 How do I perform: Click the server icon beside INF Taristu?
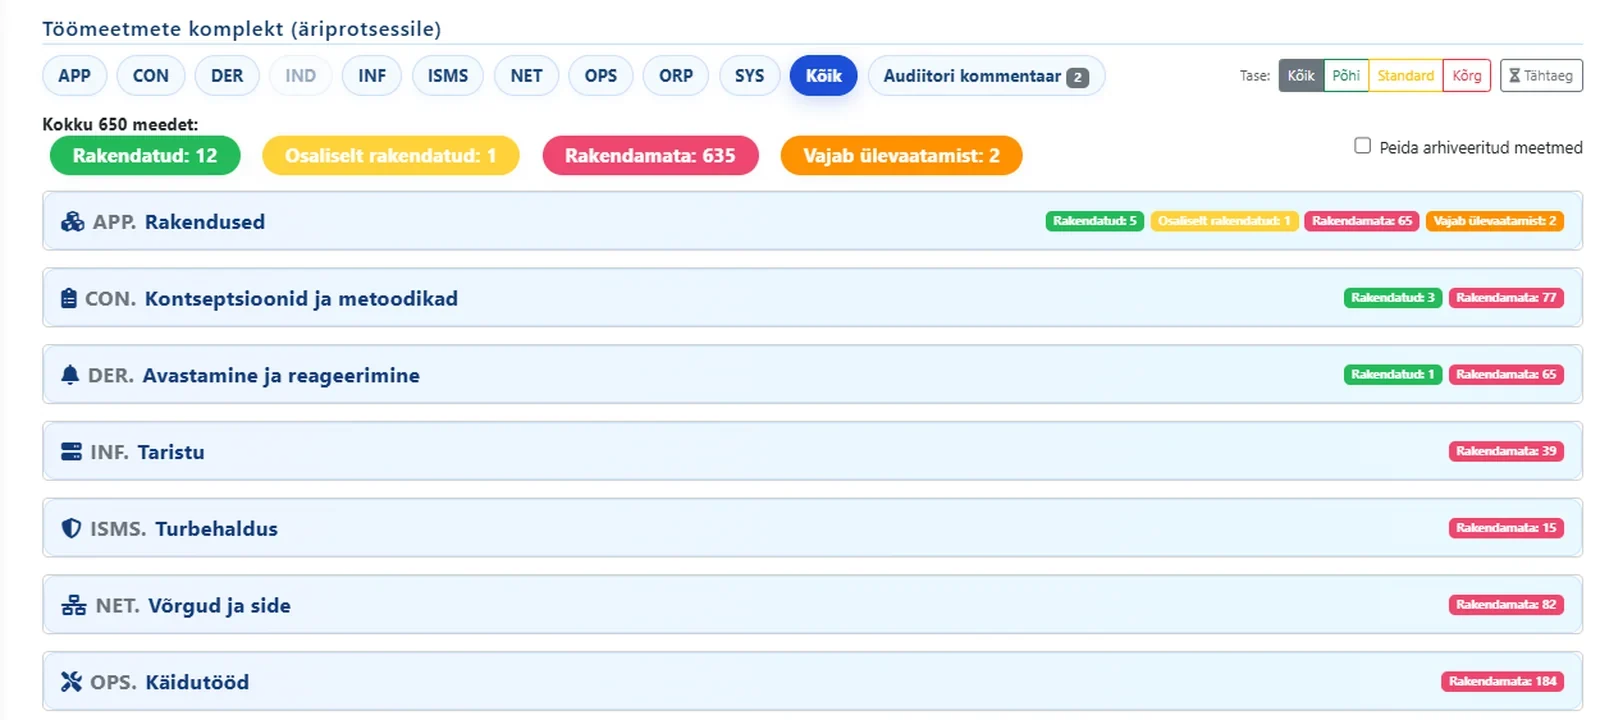click(71, 452)
